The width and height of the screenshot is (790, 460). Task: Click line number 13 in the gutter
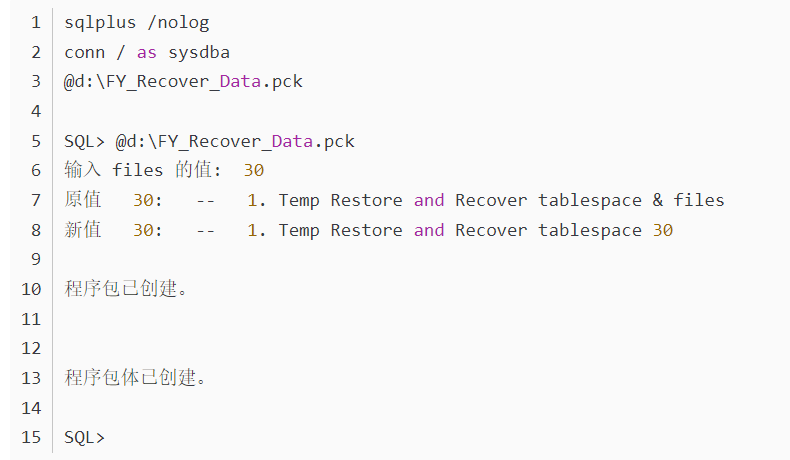pos(31,378)
